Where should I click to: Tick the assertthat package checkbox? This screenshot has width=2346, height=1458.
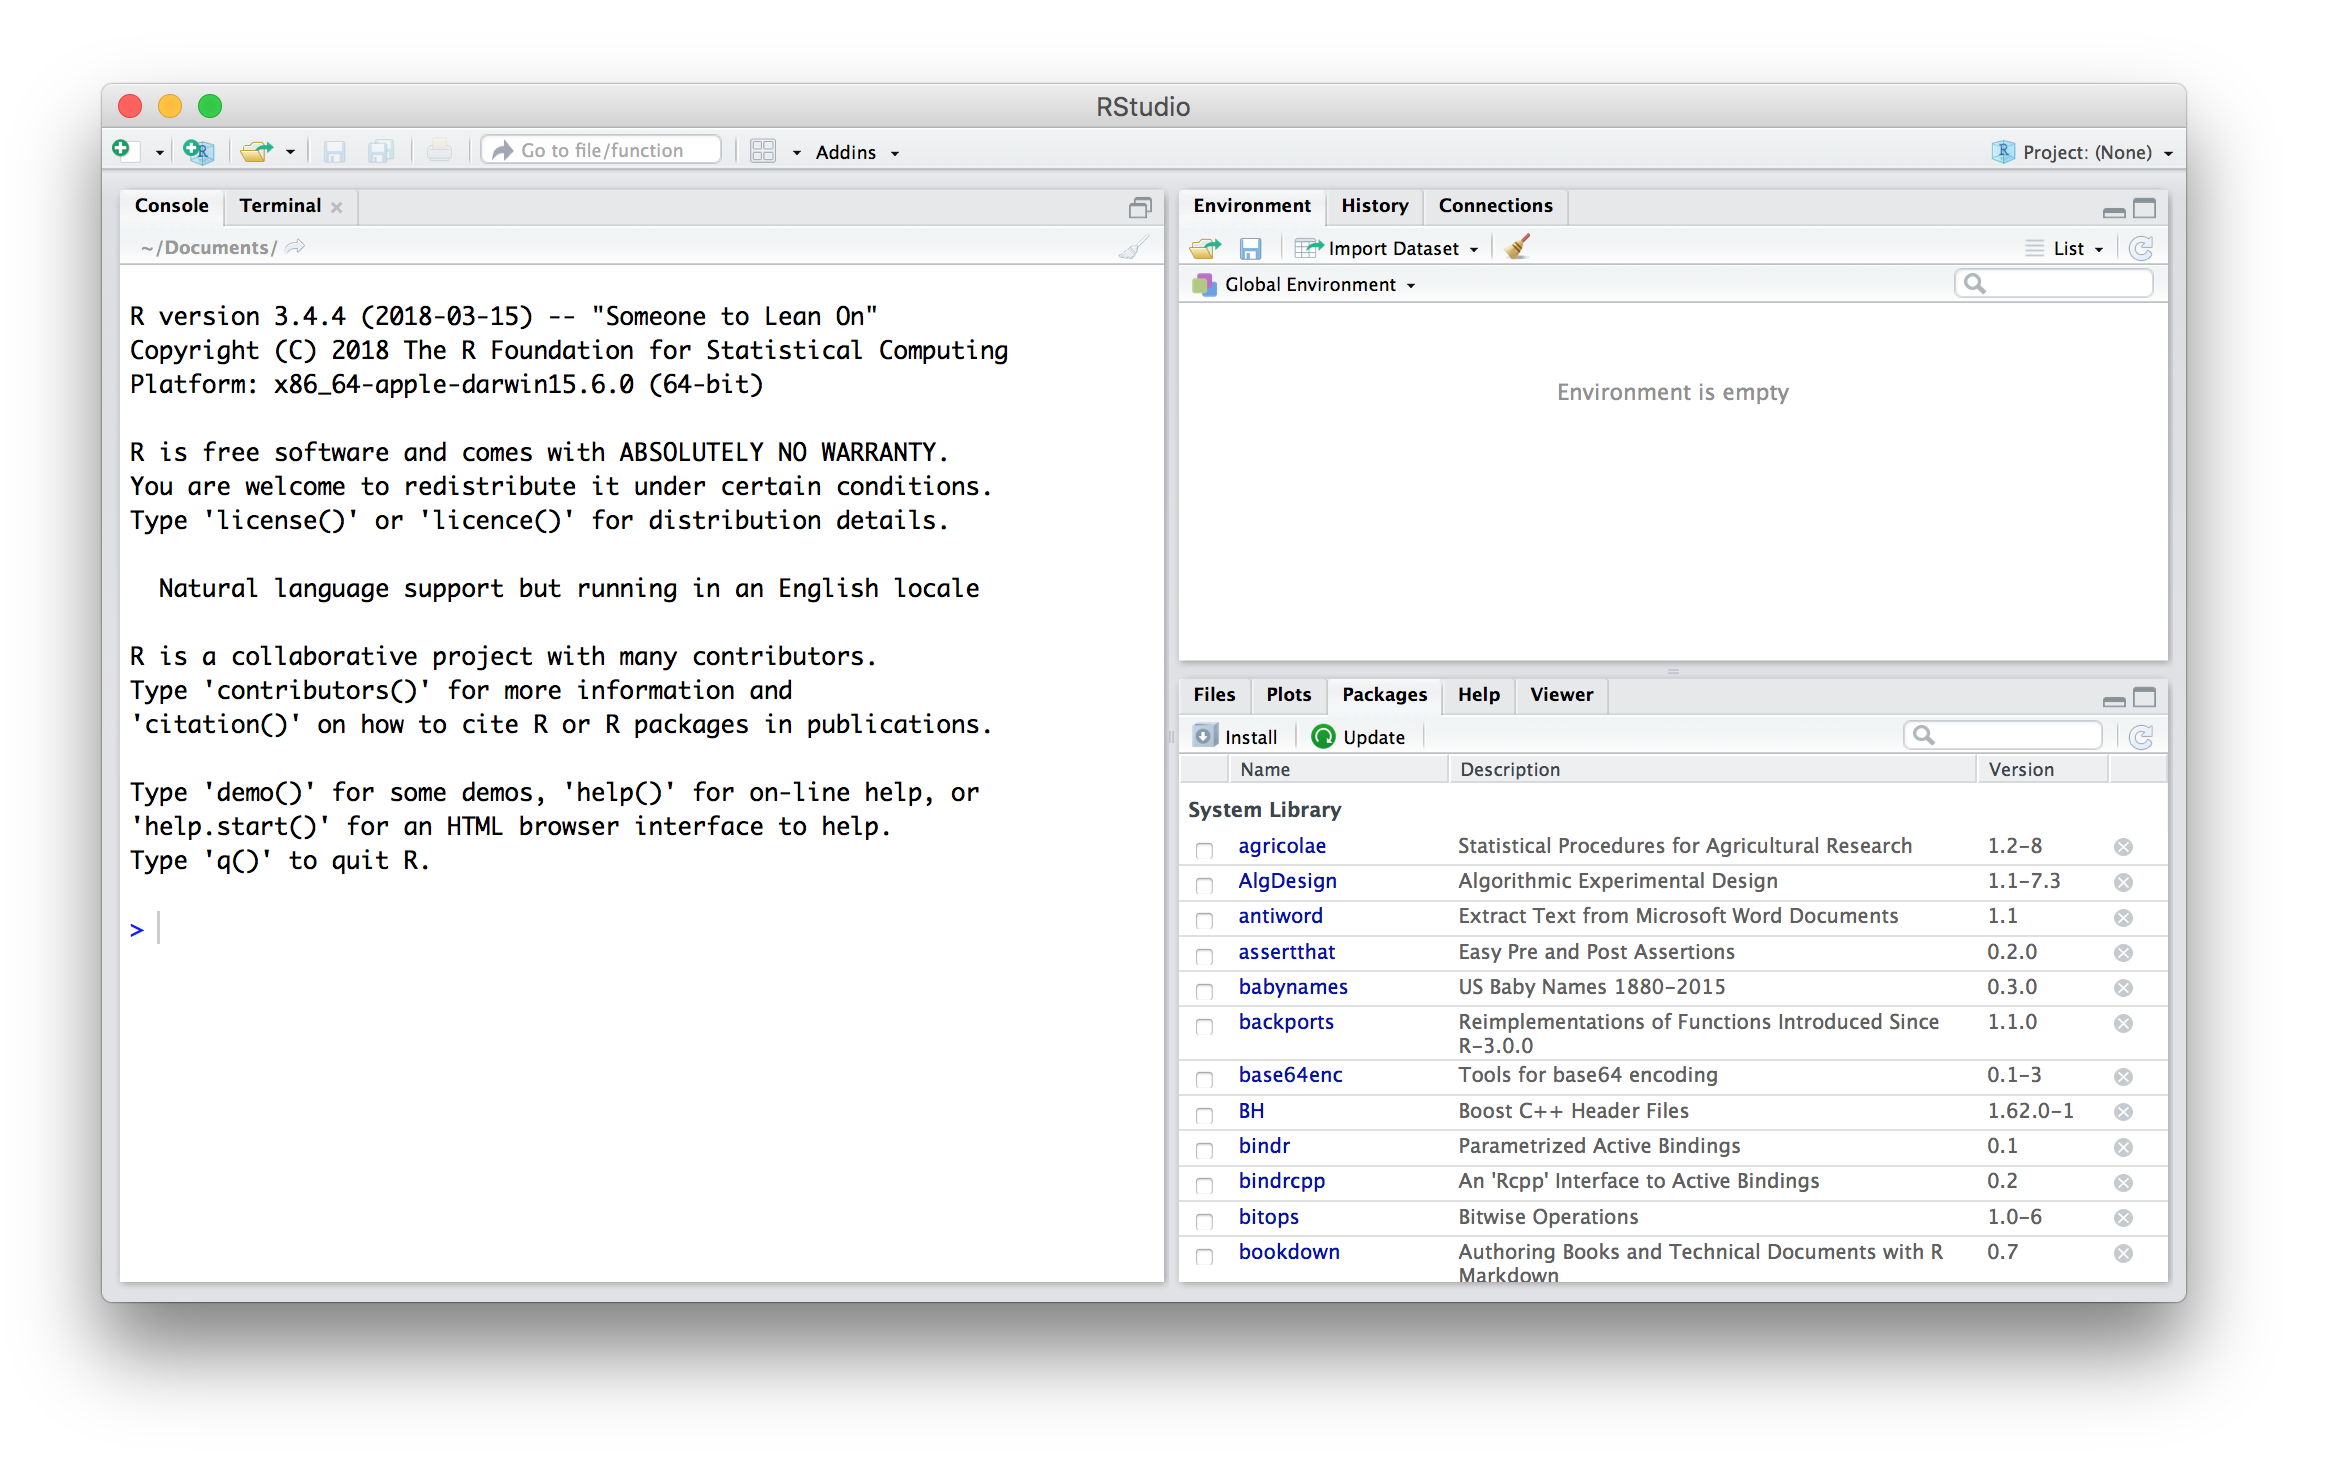coord(1204,956)
